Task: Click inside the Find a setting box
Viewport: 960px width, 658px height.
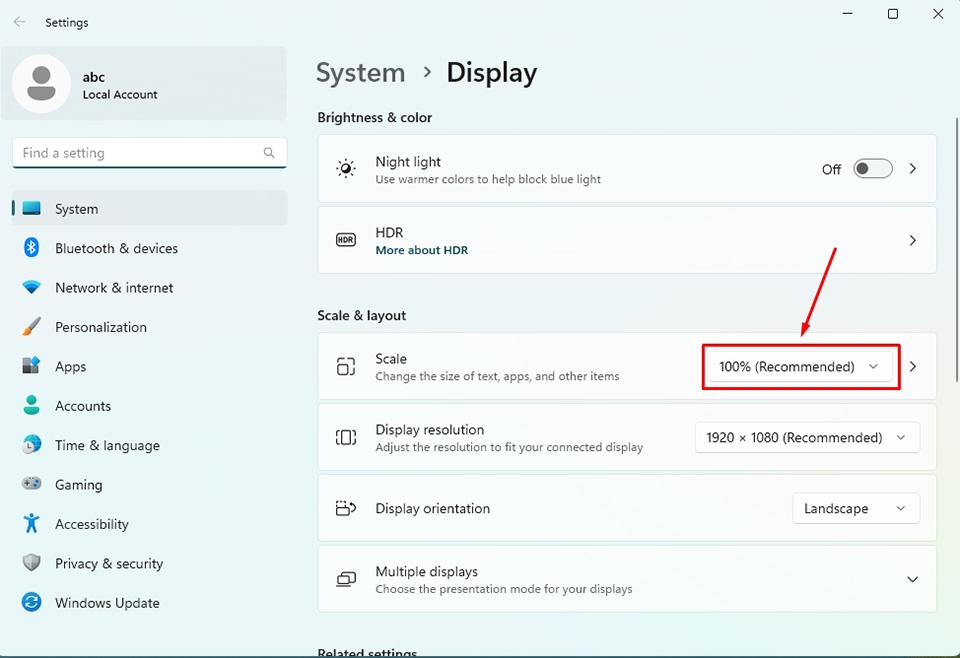Action: coord(140,152)
